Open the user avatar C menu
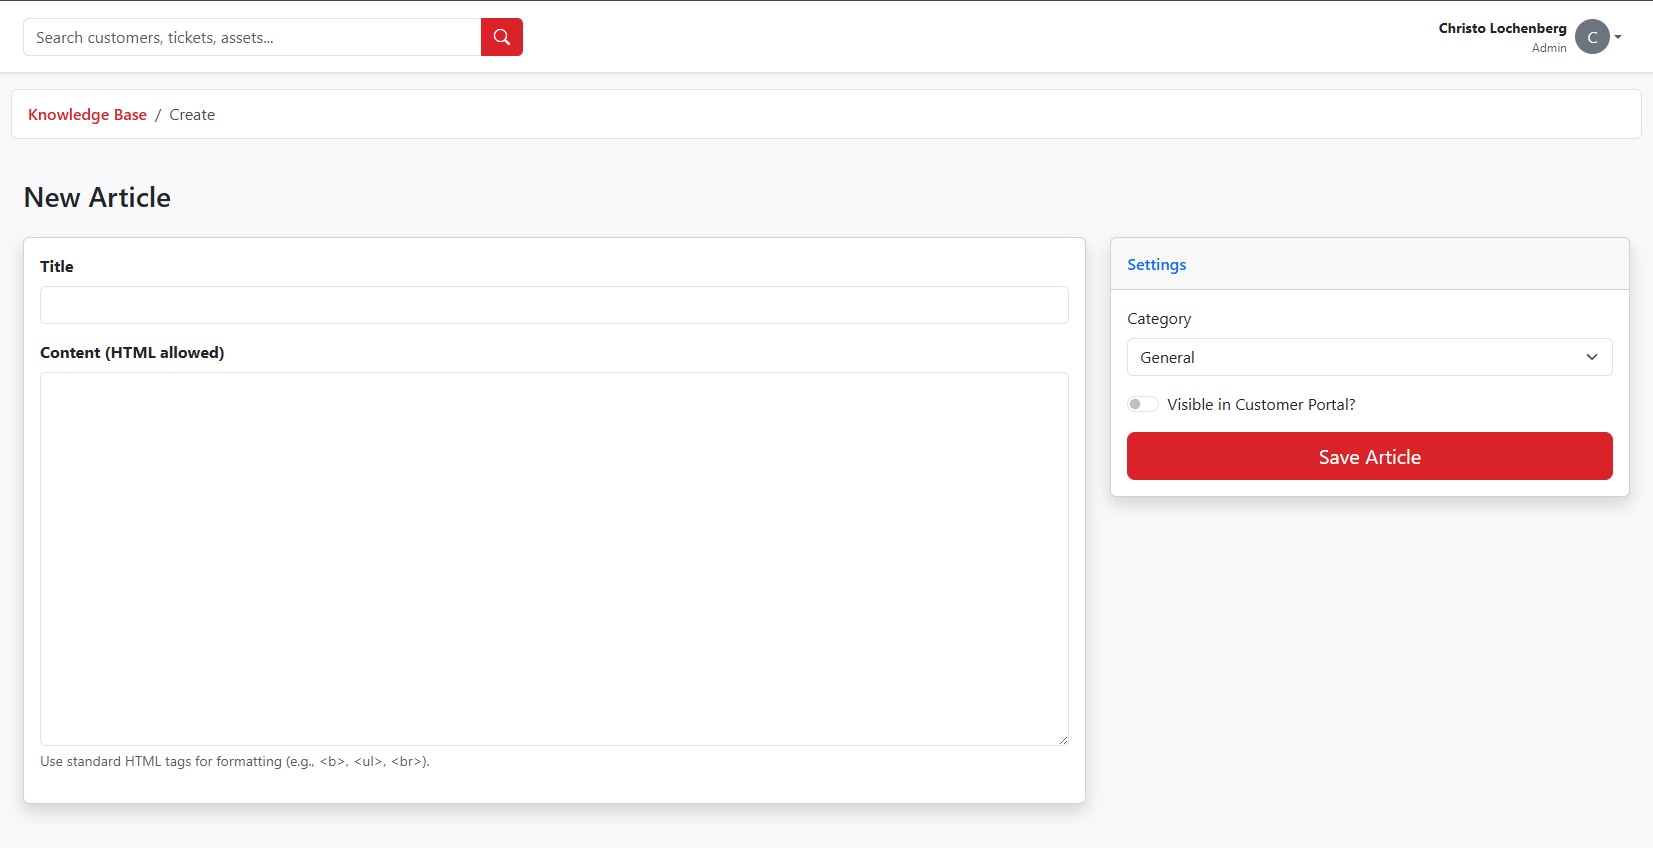Viewport: 1653px width, 848px height. click(x=1592, y=37)
